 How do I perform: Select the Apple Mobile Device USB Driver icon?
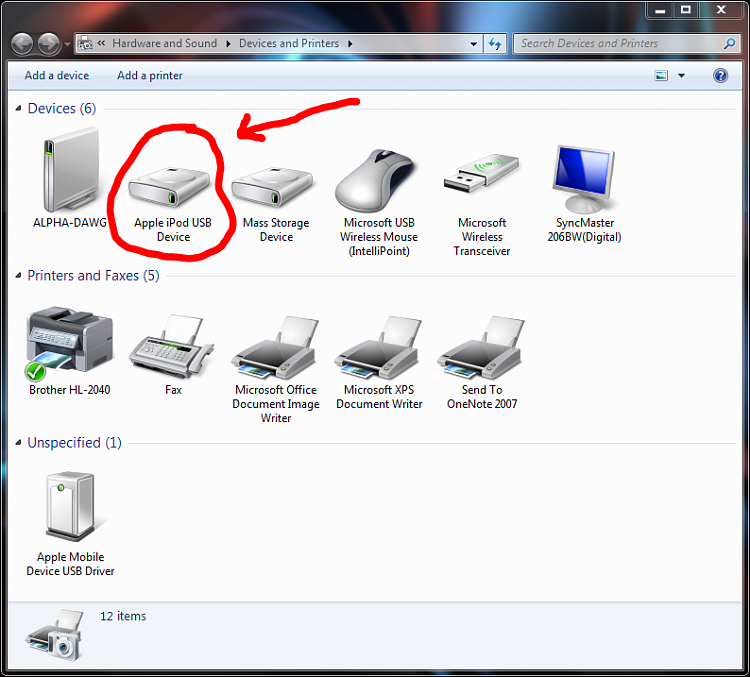70,507
